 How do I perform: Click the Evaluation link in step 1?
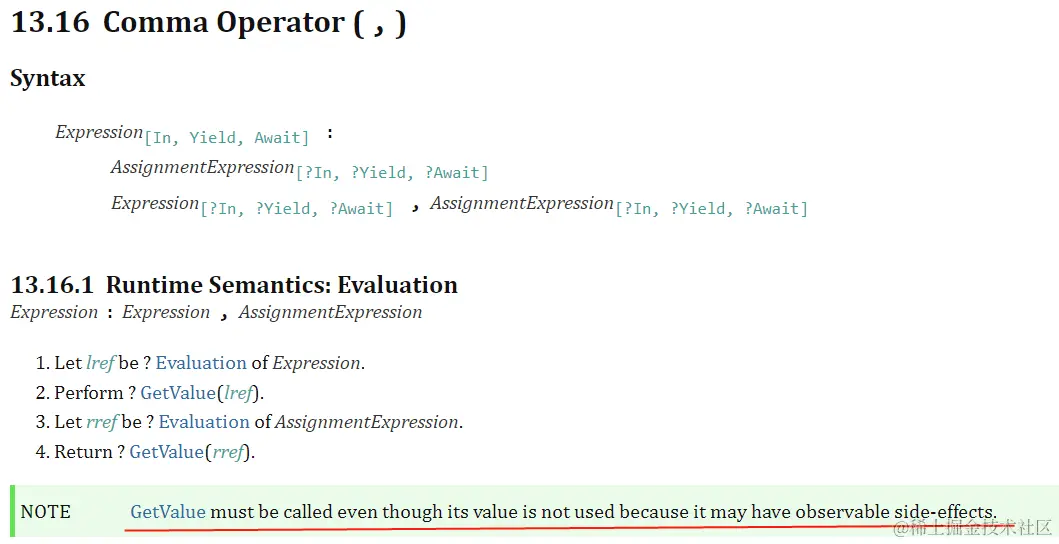pyautogui.click(x=201, y=363)
